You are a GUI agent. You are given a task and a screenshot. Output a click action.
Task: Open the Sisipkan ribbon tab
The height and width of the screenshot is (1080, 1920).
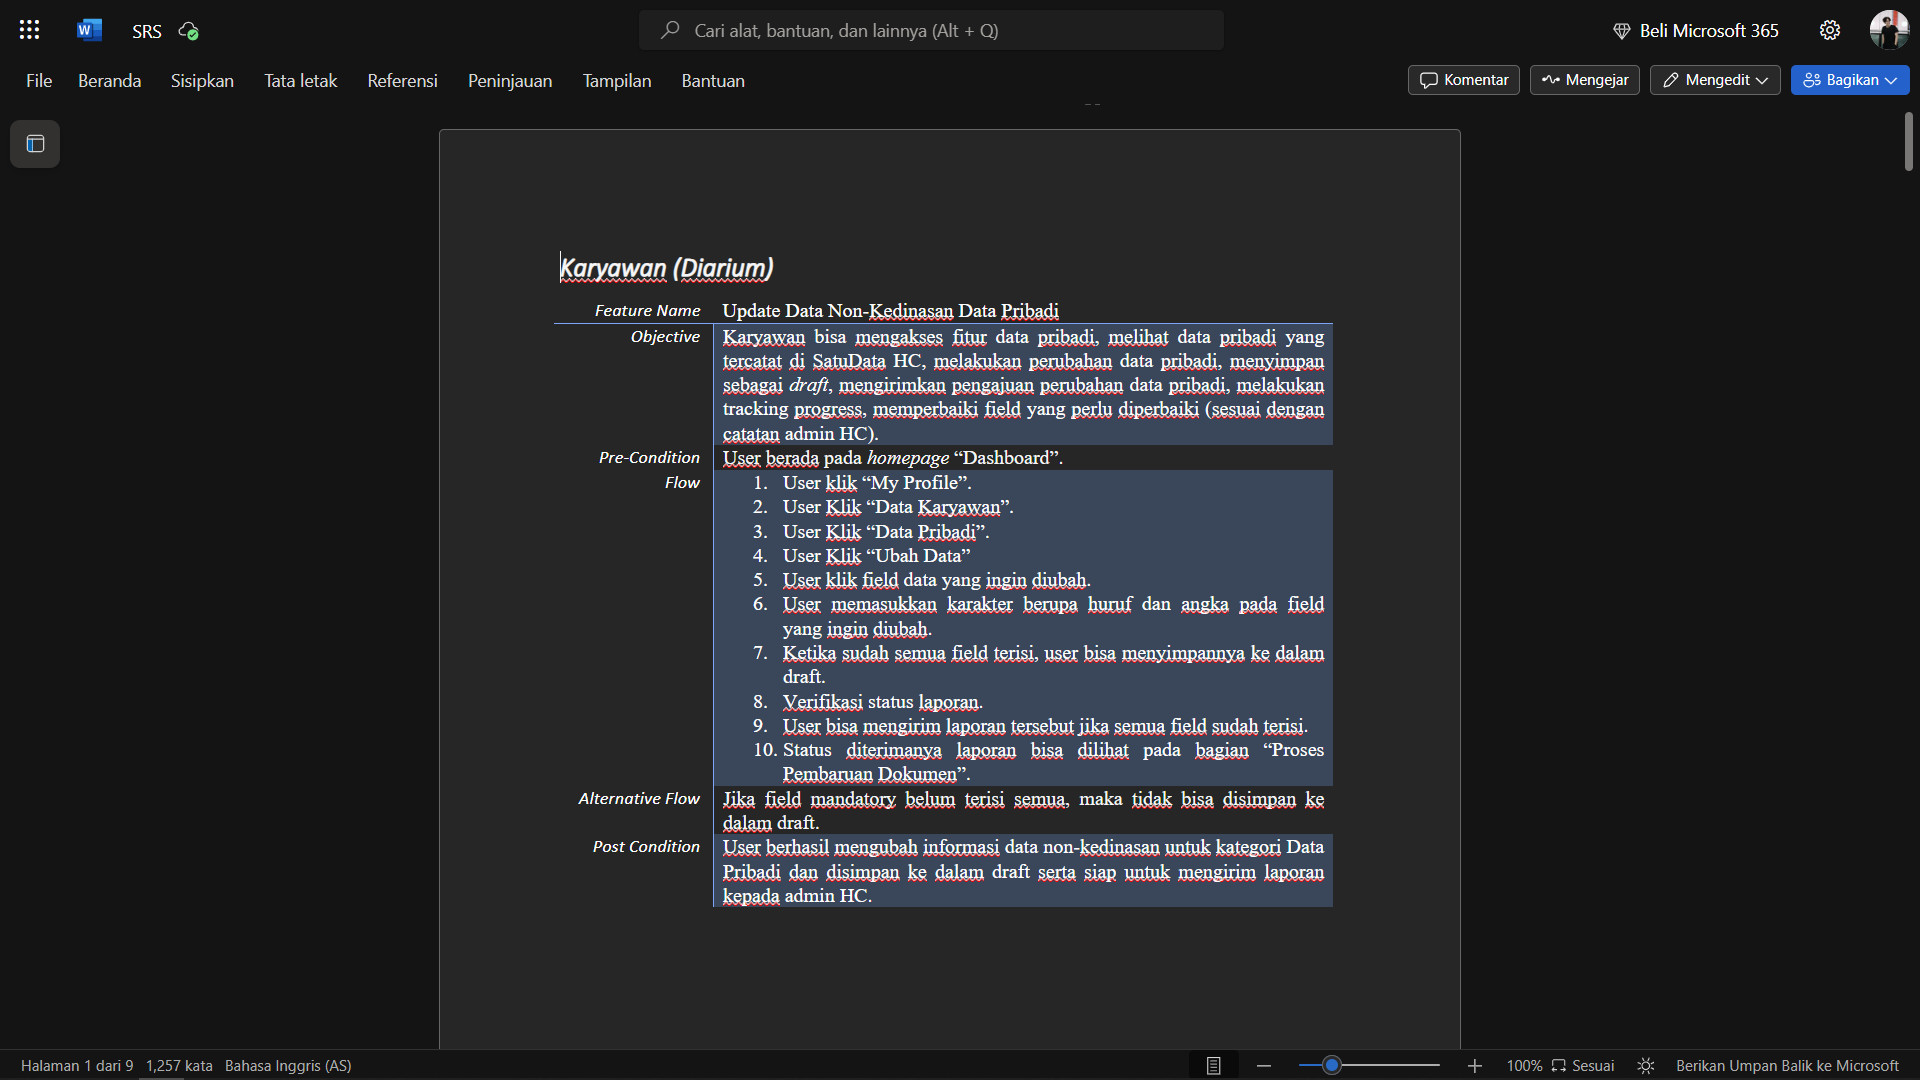pos(202,81)
